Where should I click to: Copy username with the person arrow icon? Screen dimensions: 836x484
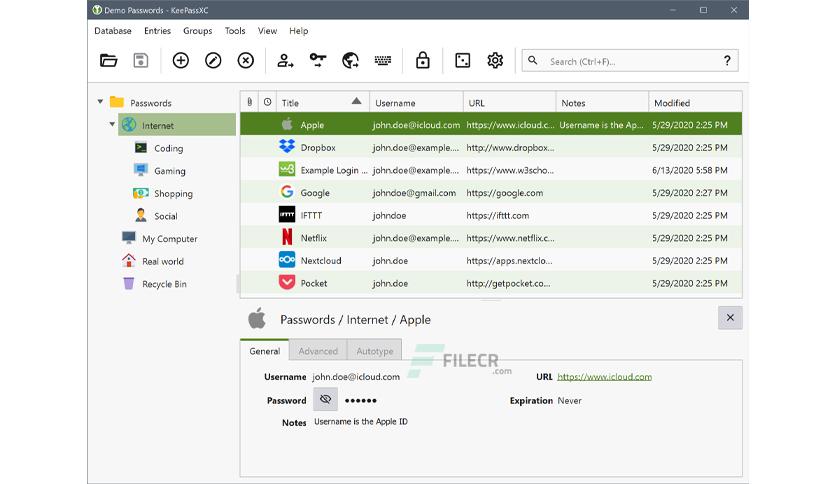(x=285, y=60)
